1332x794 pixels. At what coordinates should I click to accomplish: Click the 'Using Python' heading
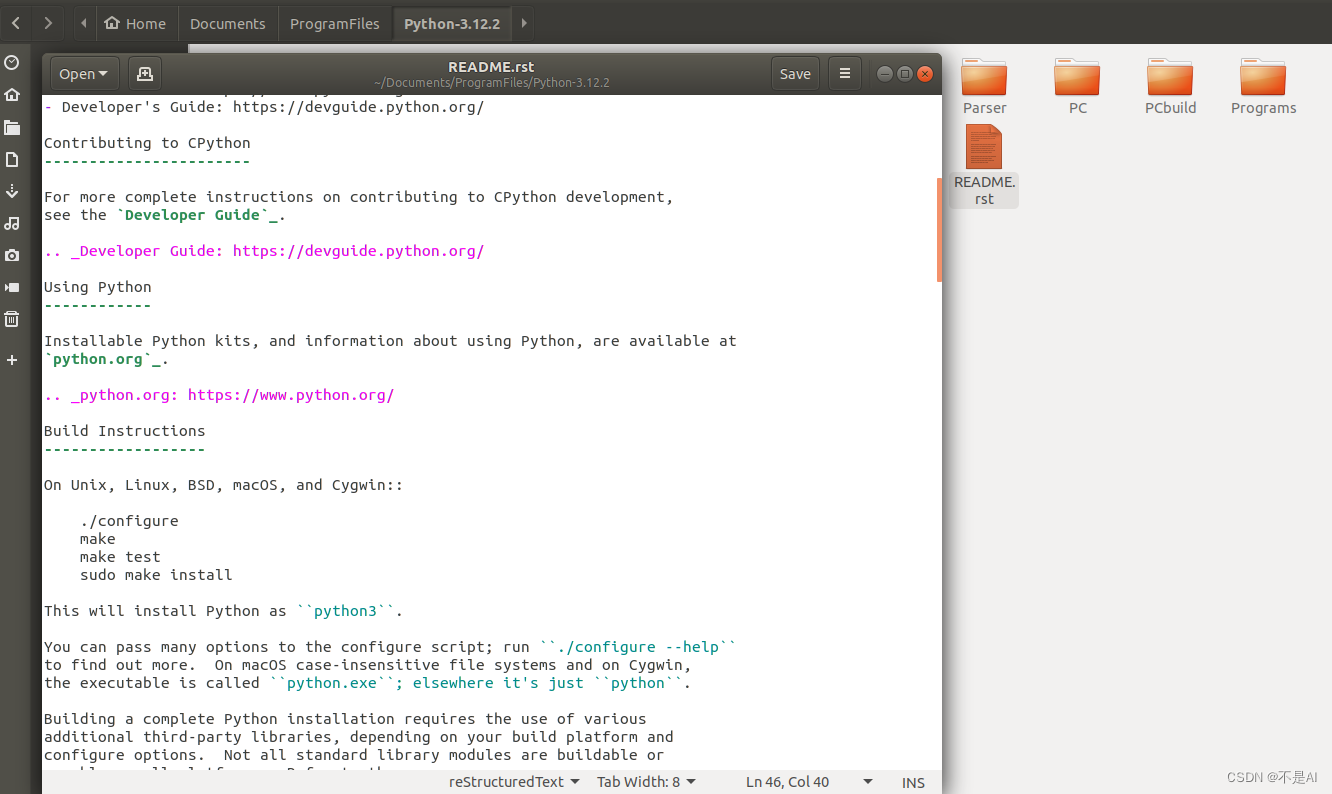click(x=97, y=287)
